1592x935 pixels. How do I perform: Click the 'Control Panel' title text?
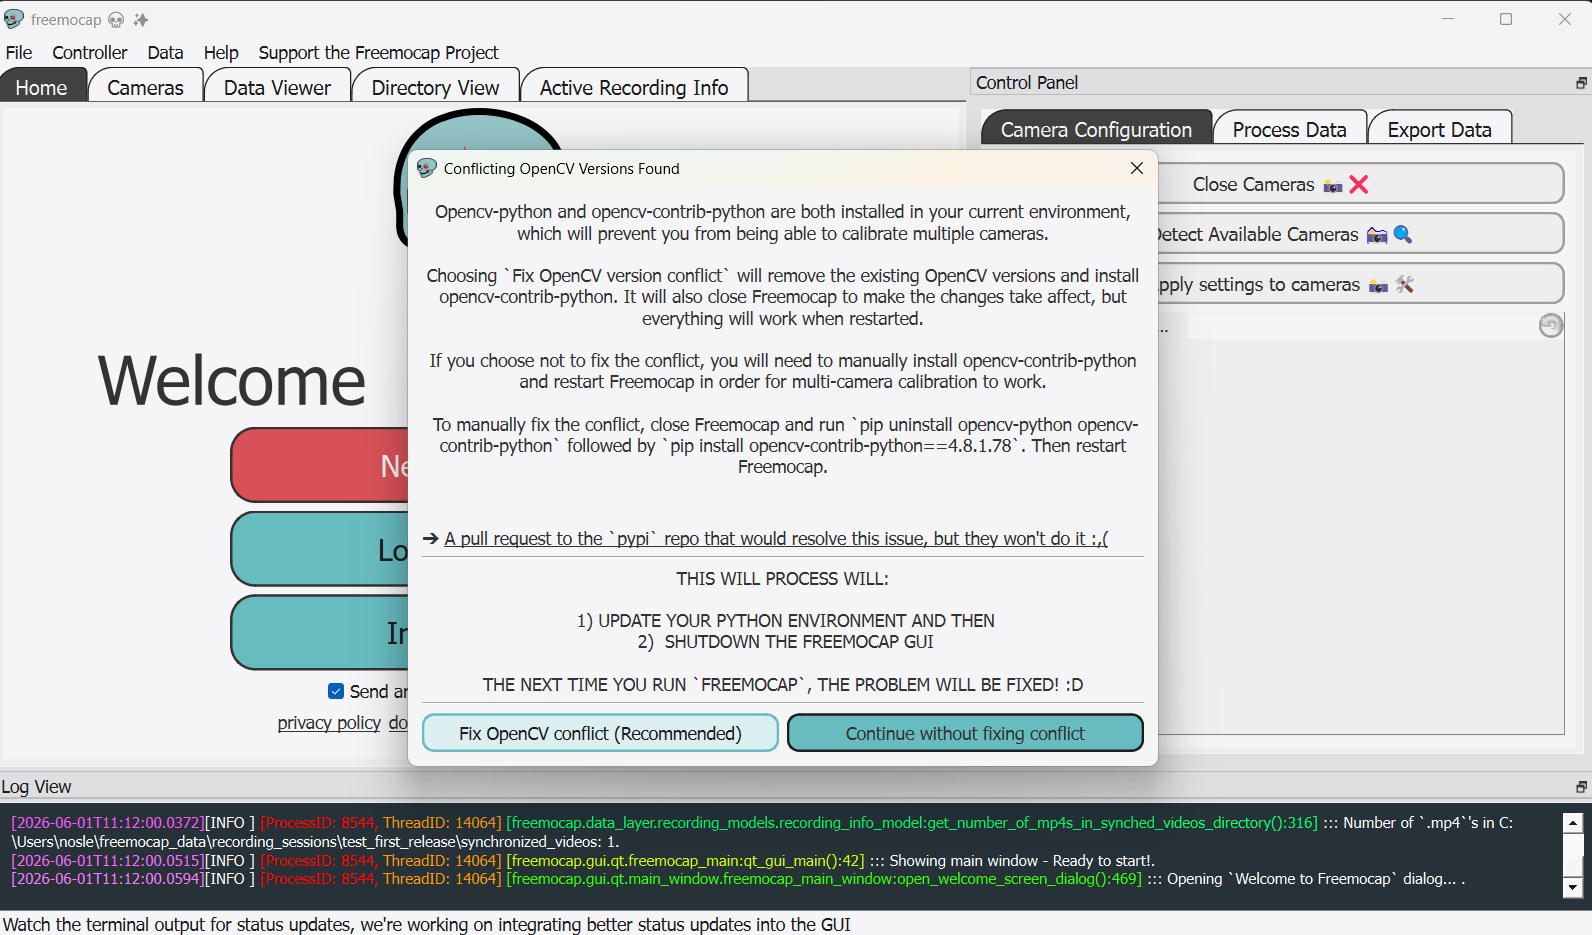pyautogui.click(x=1027, y=83)
